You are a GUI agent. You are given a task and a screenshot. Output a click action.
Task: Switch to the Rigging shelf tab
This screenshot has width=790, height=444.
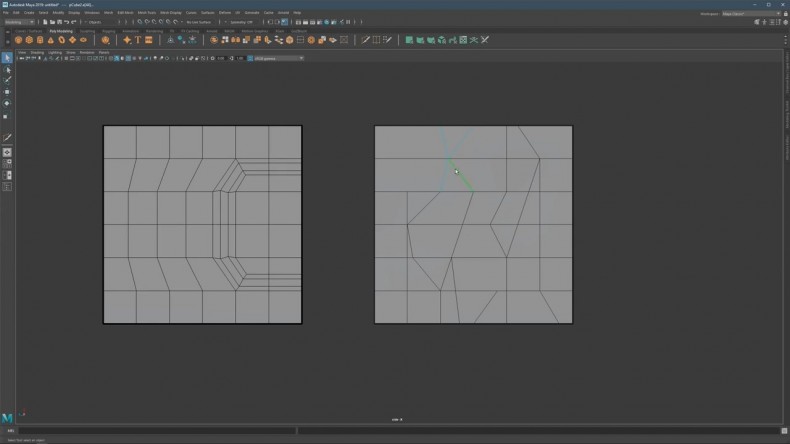point(109,31)
